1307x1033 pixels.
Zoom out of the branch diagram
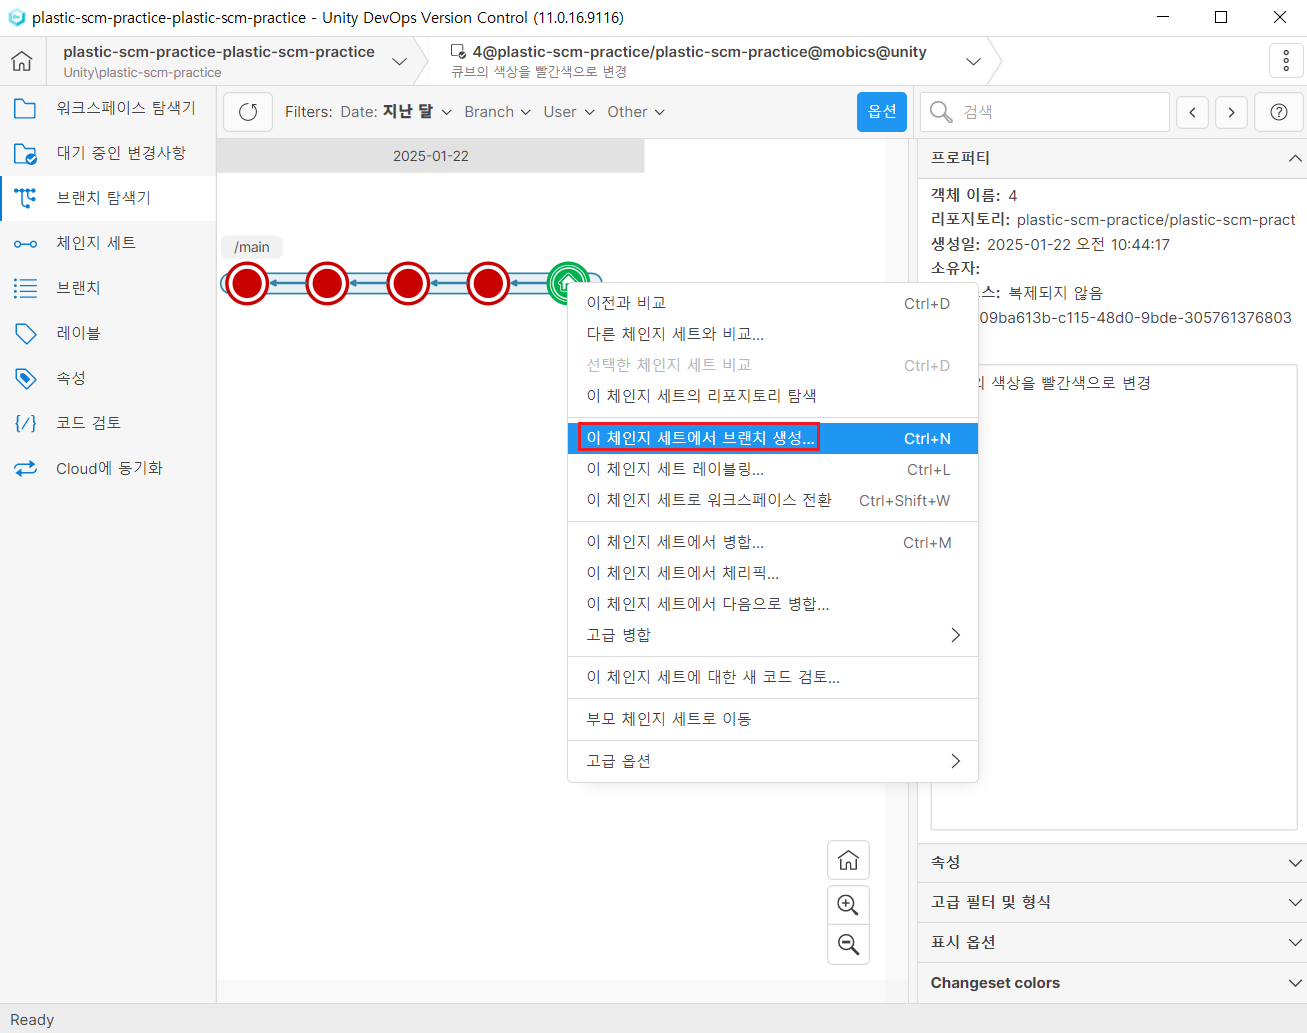point(848,944)
